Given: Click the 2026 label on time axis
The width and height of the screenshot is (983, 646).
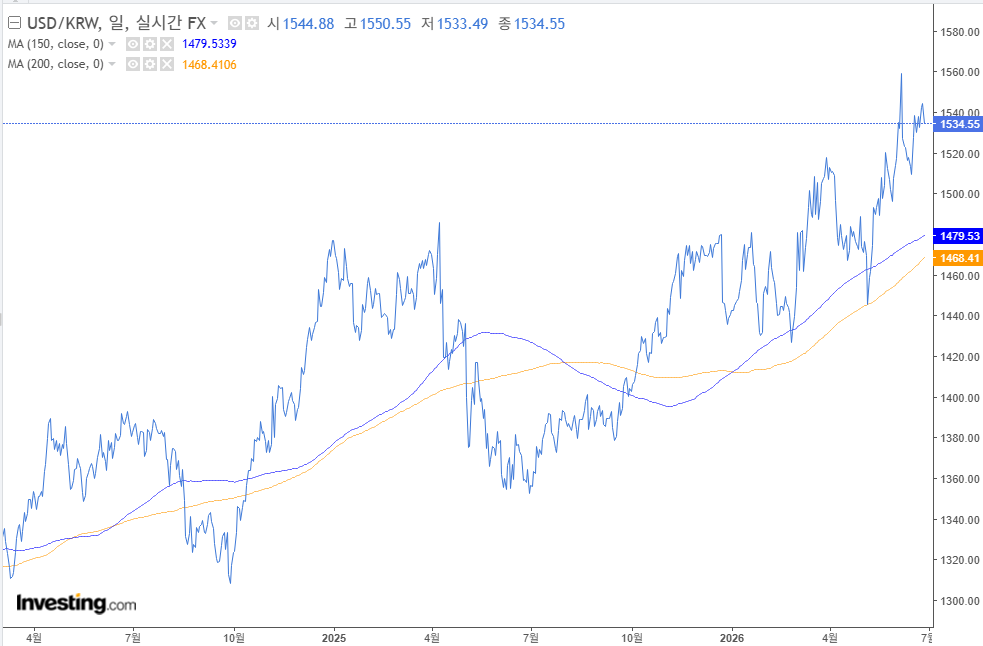Looking at the screenshot, I should coord(732,638).
